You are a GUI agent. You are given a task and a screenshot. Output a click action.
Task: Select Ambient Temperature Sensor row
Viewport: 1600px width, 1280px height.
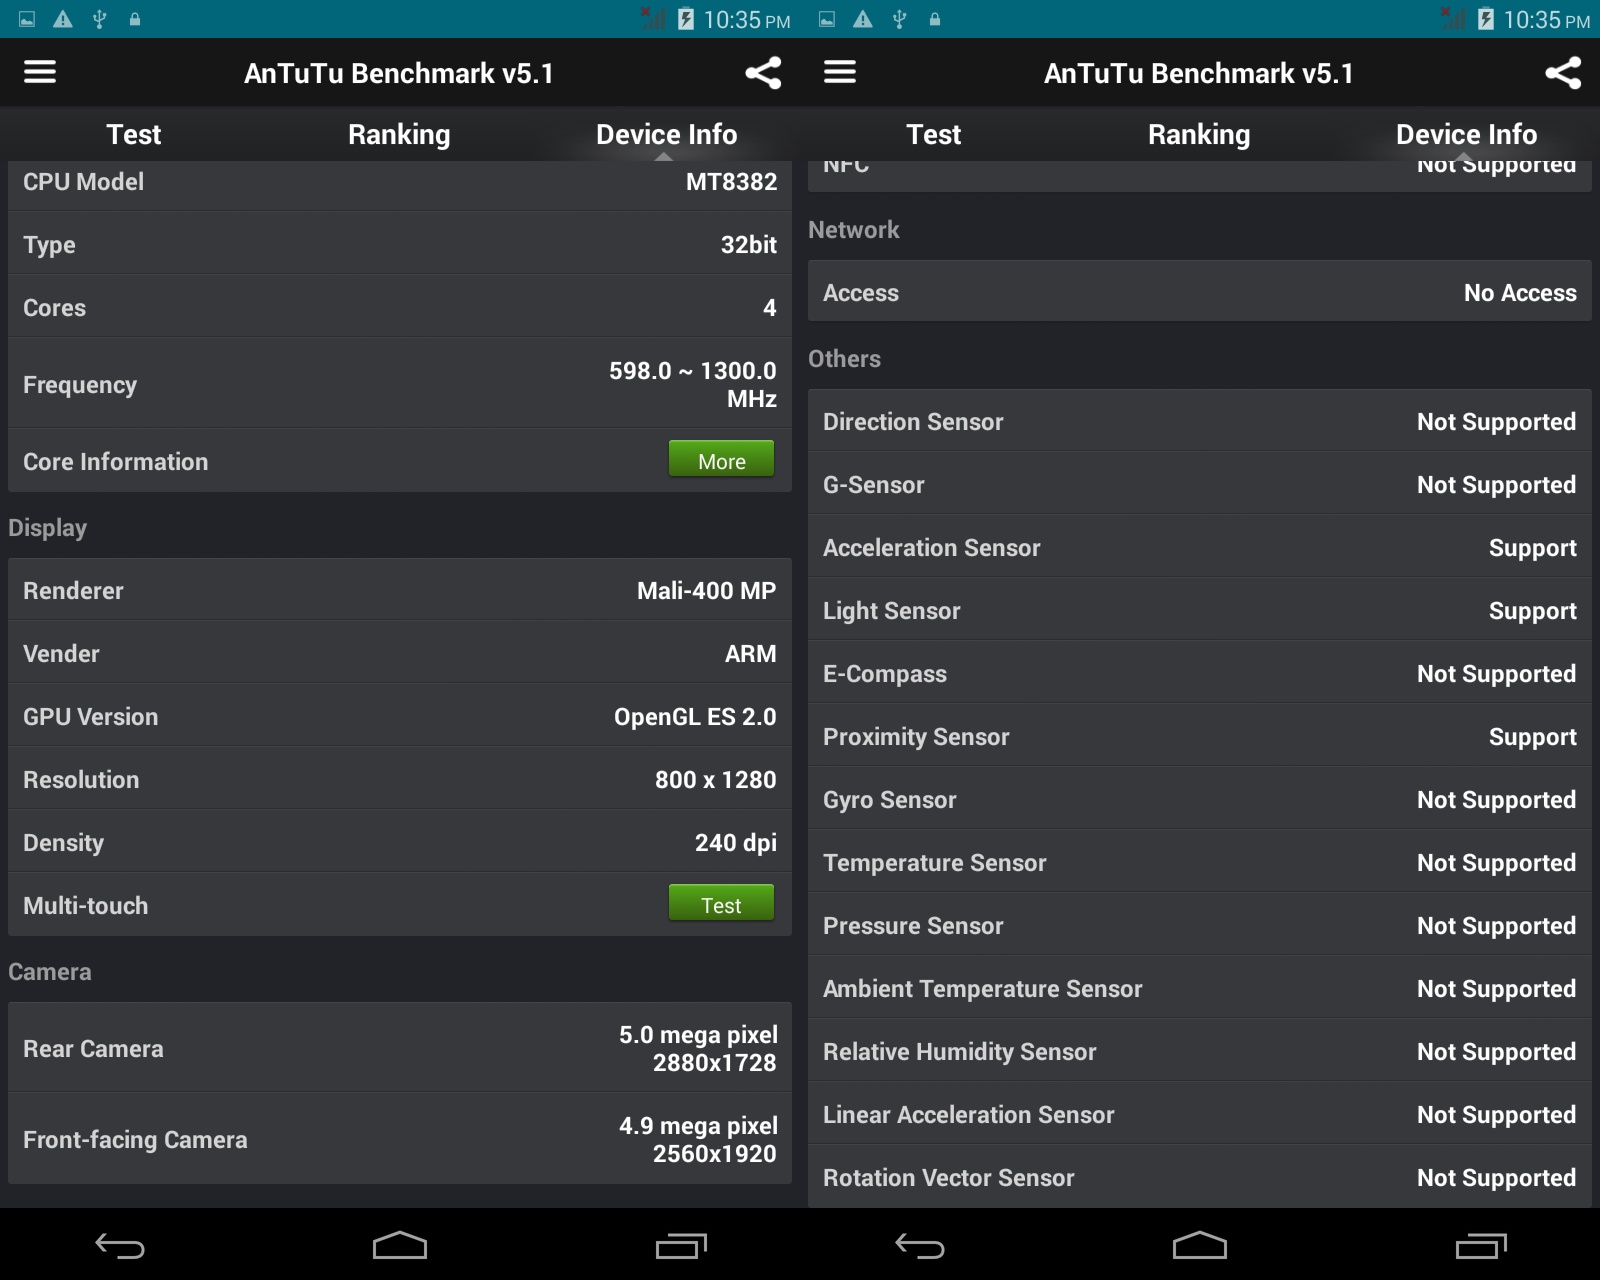pos(1200,988)
